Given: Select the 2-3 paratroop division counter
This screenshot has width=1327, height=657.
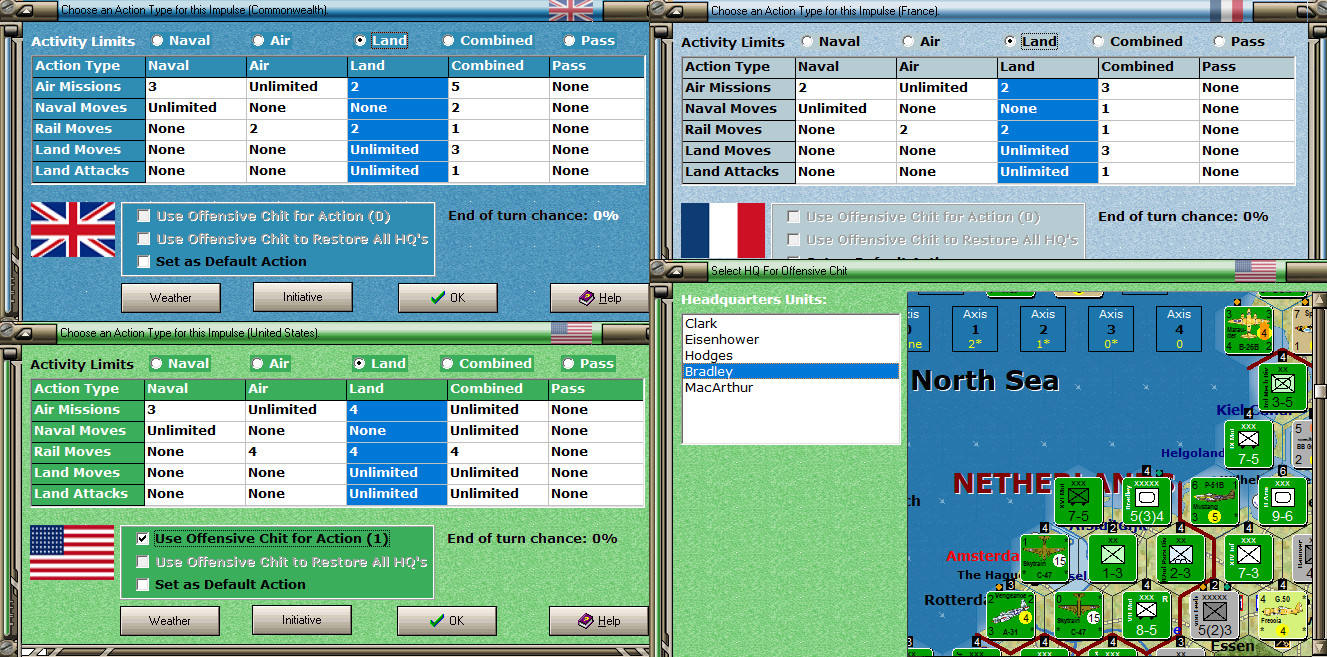Looking at the screenshot, I should click(1180, 558).
